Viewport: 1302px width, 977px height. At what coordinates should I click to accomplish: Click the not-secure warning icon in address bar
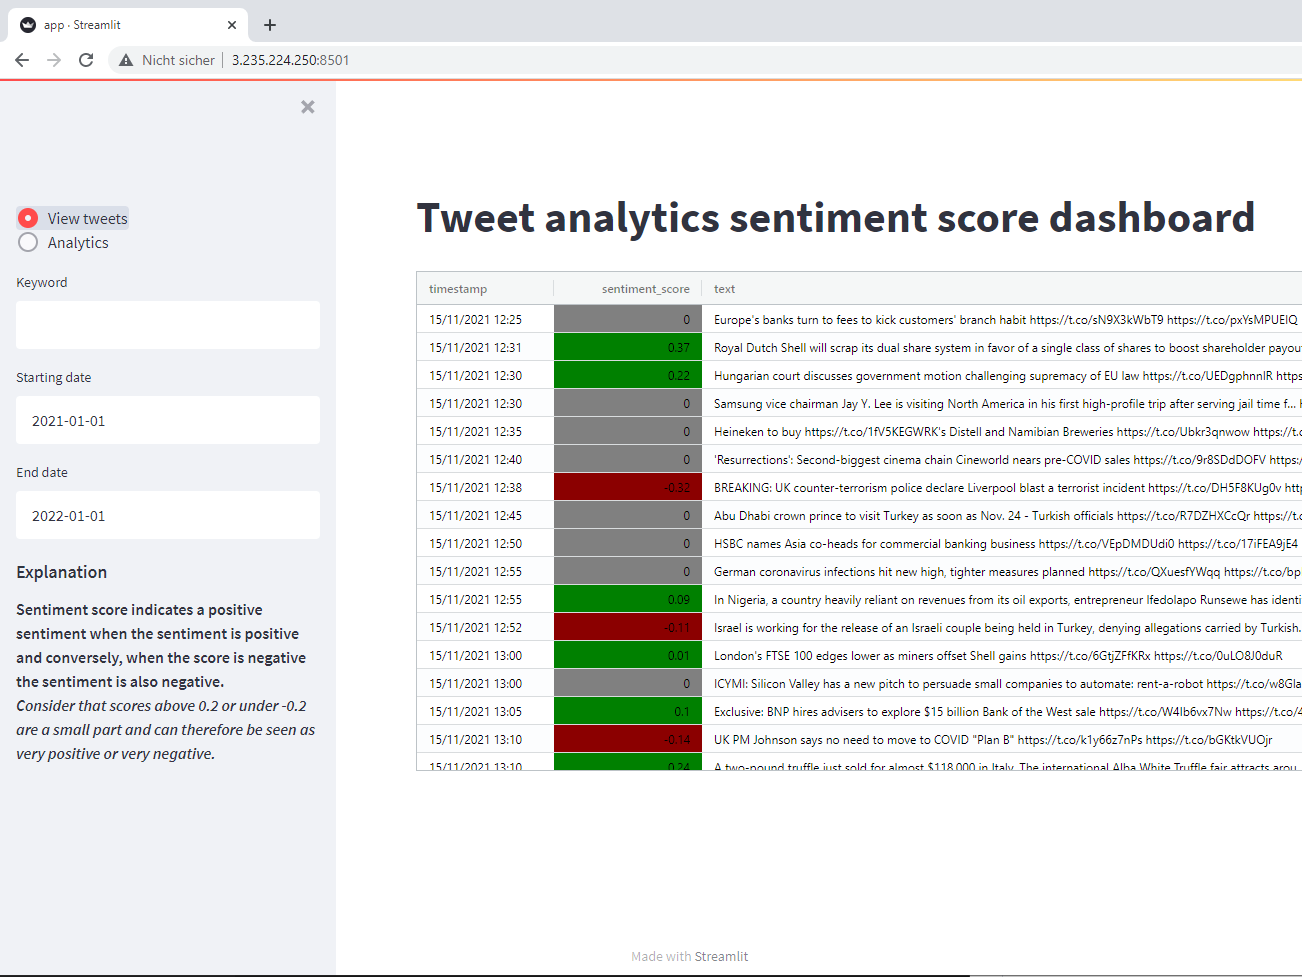[x=126, y=60]
